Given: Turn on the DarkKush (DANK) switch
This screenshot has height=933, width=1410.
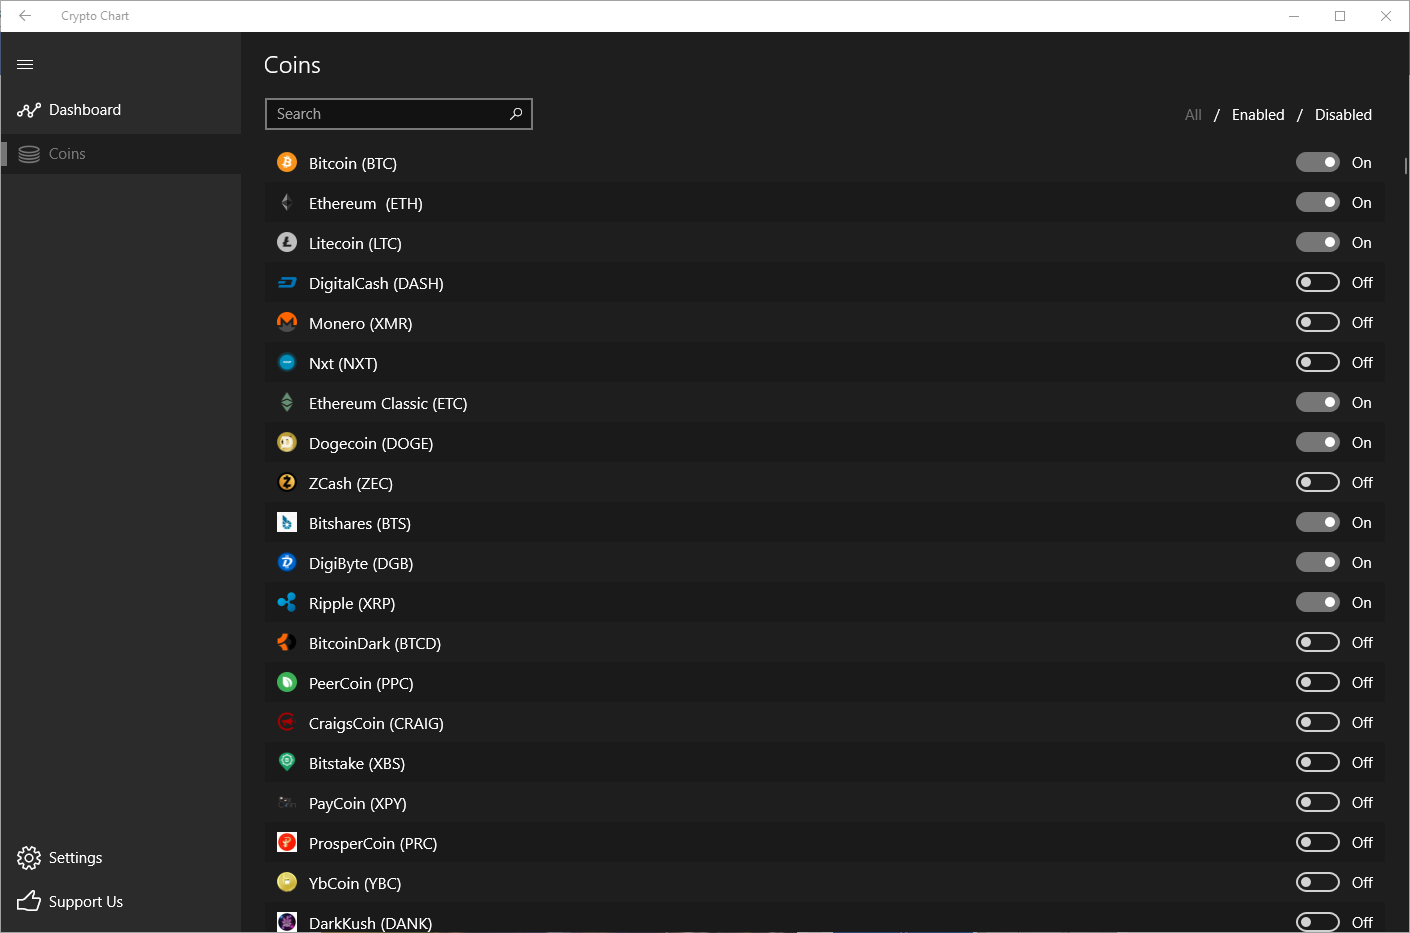Looking at the screenshot, I should tap(1318, 922).
